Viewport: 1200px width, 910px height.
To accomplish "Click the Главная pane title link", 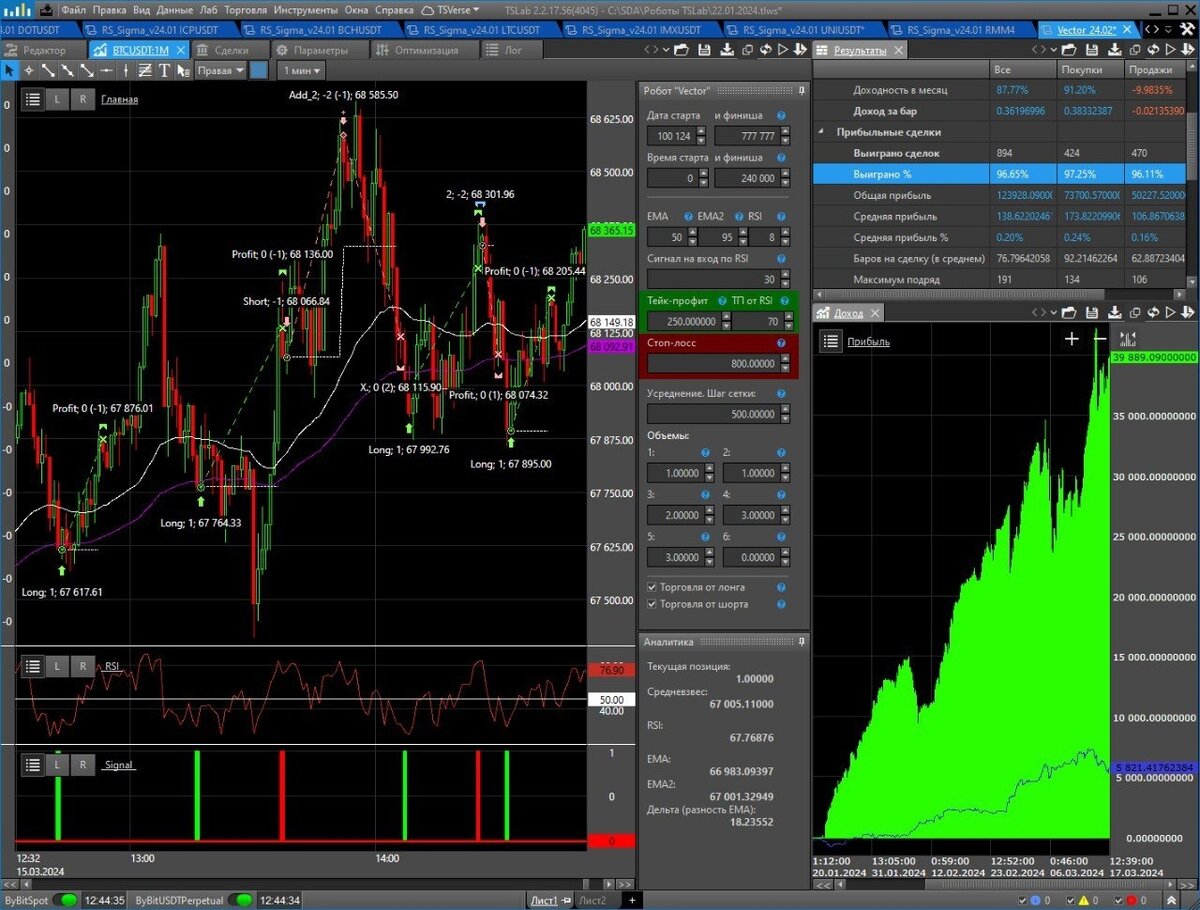I will coord(119,99).
